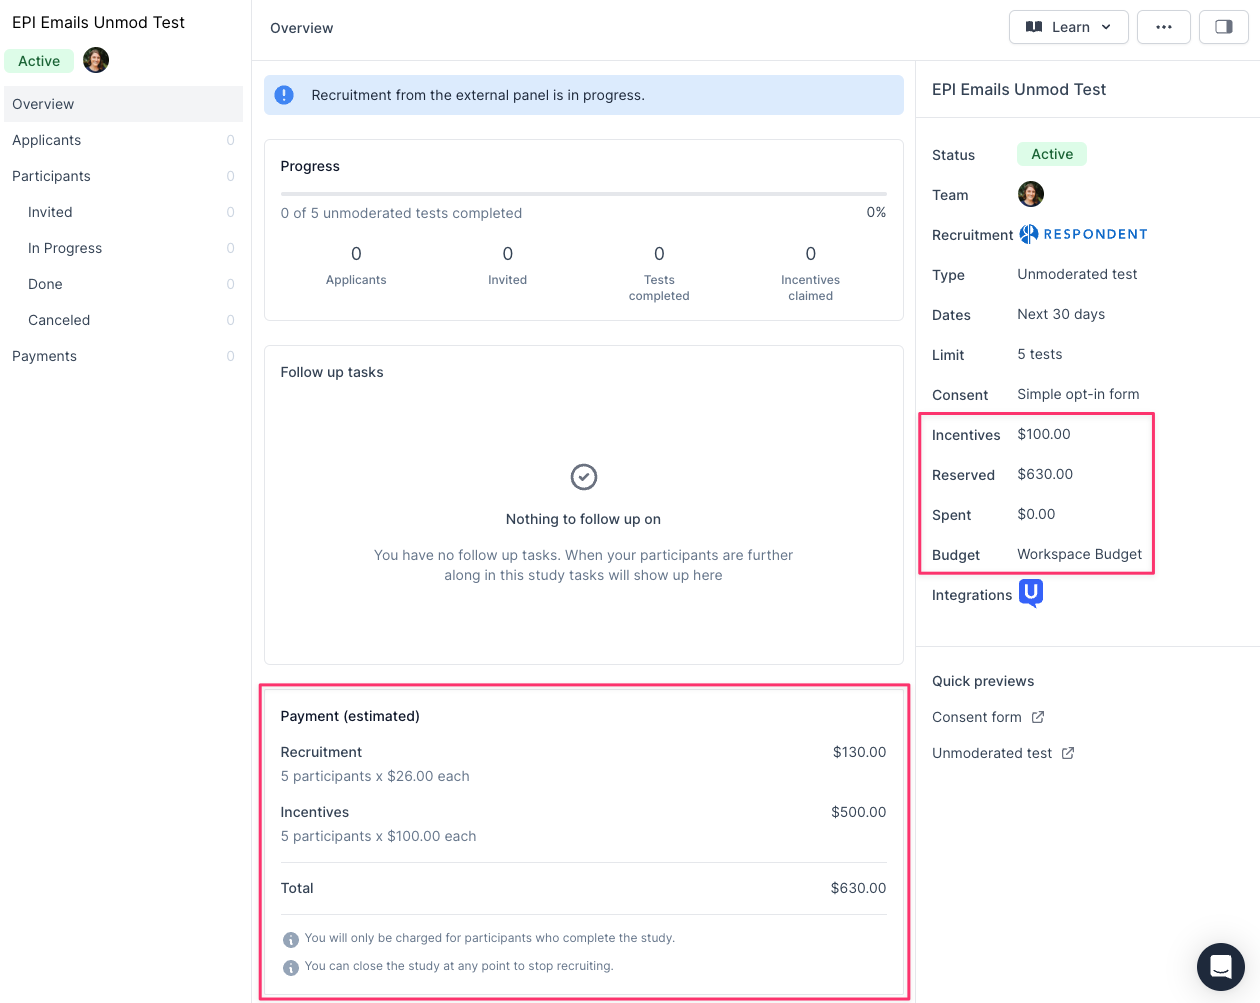Expand the Learn dropdown
The image size is (1260, 1003).
point(1068,27)
